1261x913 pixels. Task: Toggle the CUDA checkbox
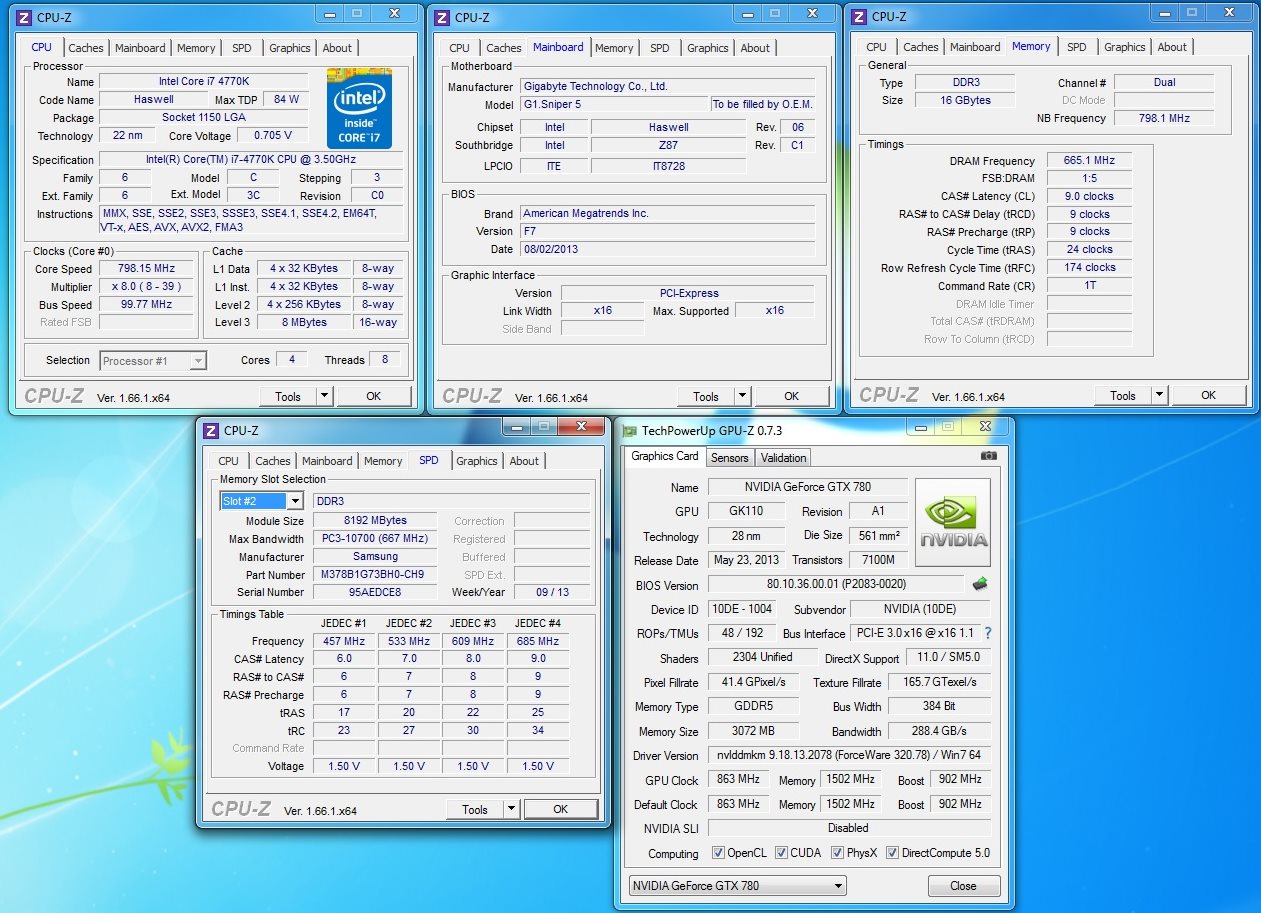click(x=781, y=853)
